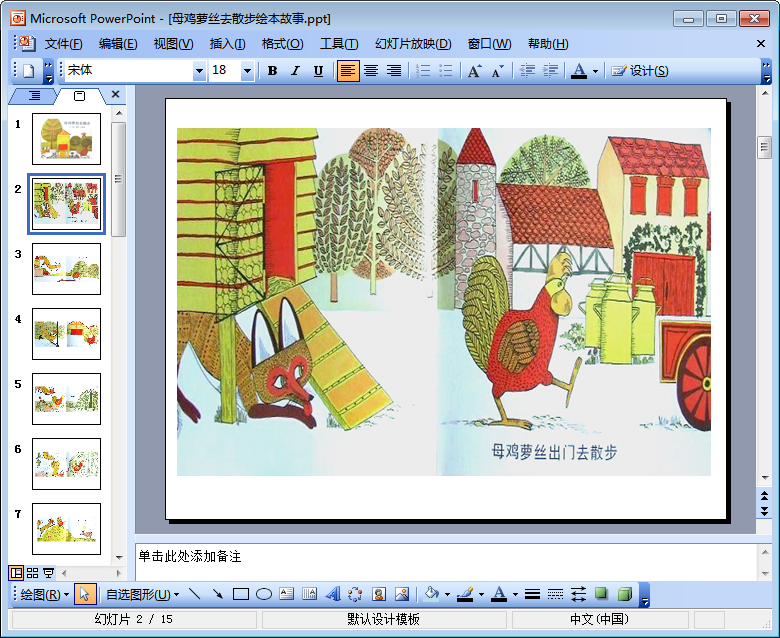Open the 格式(O) menu
The width and height of the screenshot is (780, 638).
(x=283, y=44)
